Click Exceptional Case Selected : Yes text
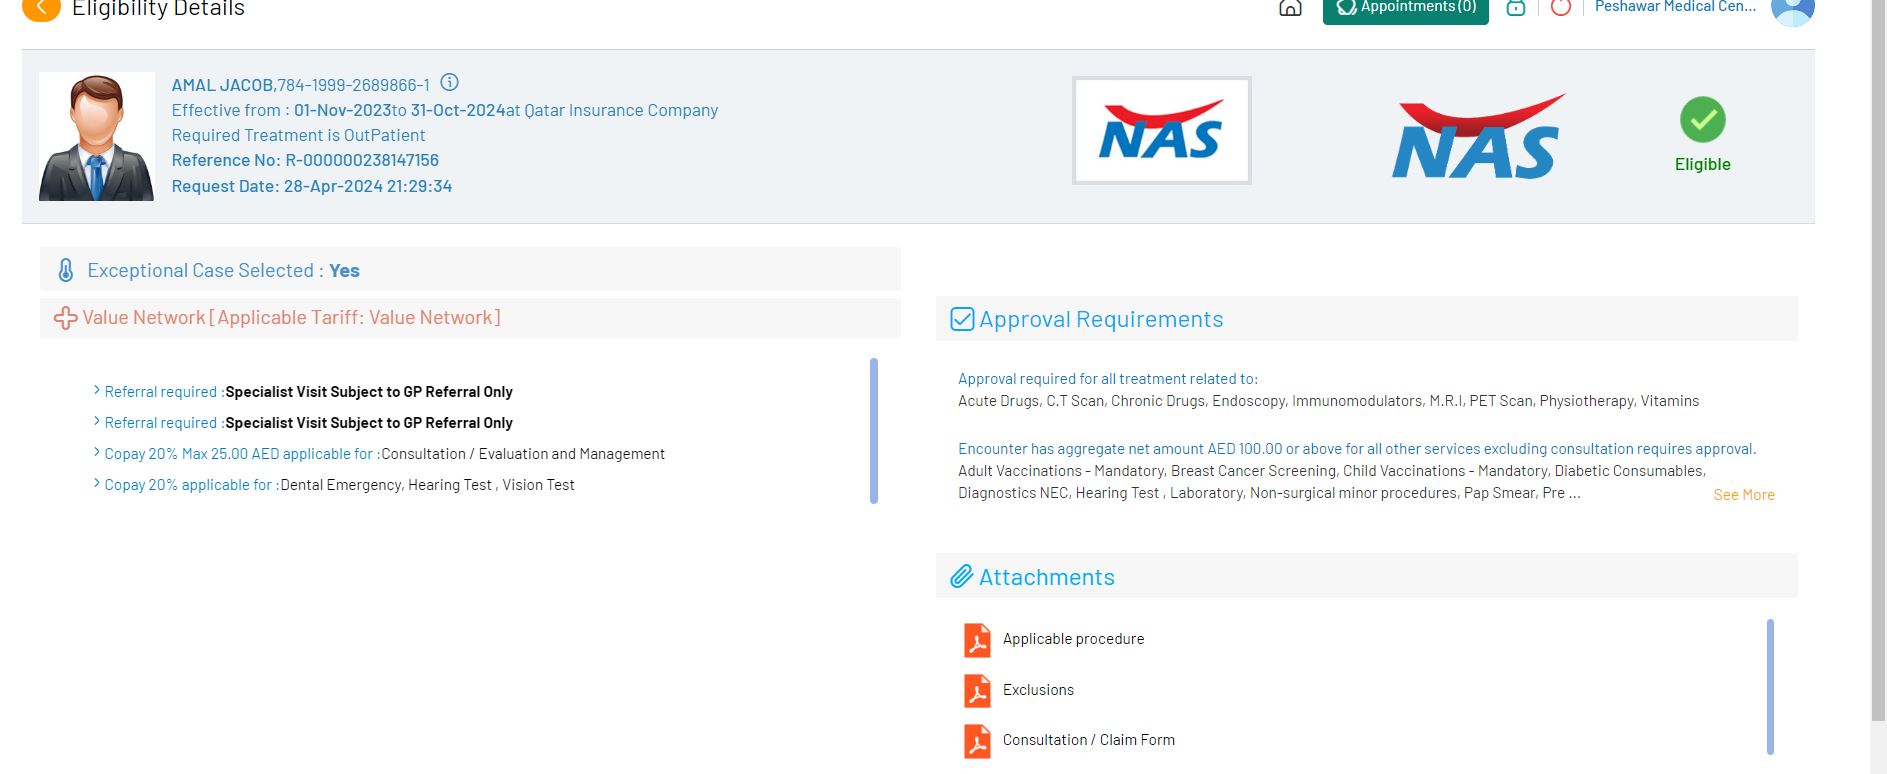1887x774 pixels. [223, 271]
